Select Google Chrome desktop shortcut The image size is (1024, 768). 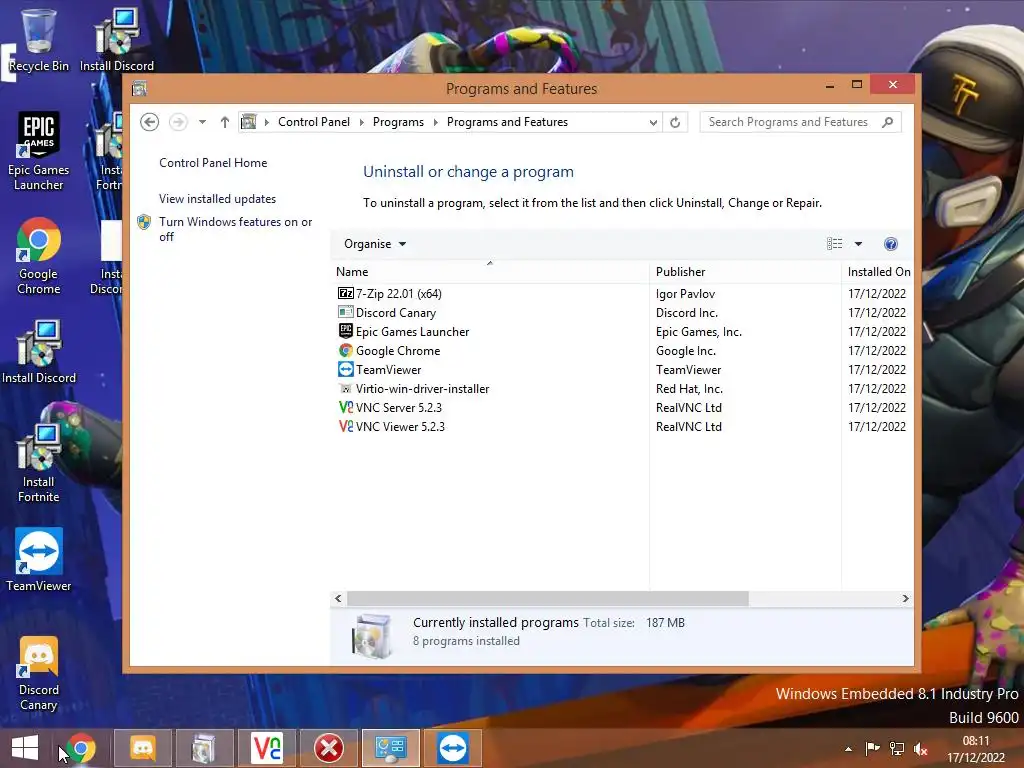coord(39,256)
